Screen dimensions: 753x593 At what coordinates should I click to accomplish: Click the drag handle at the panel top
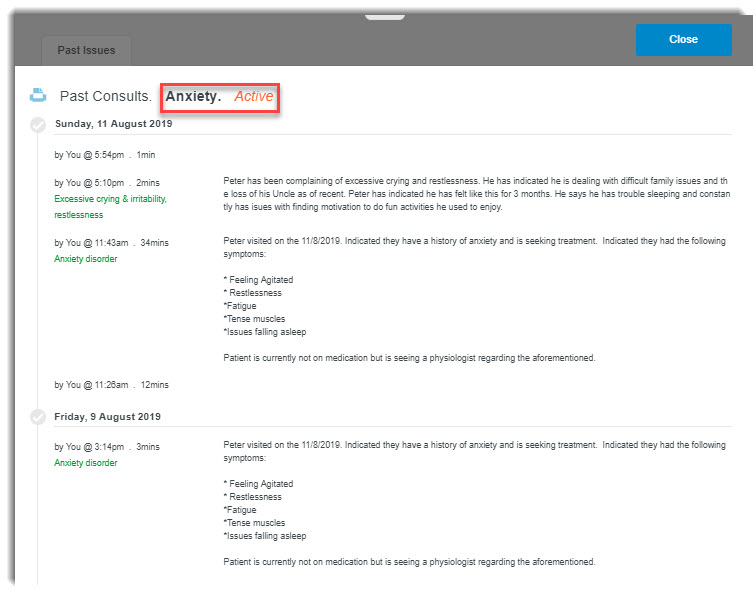[385, 17]
